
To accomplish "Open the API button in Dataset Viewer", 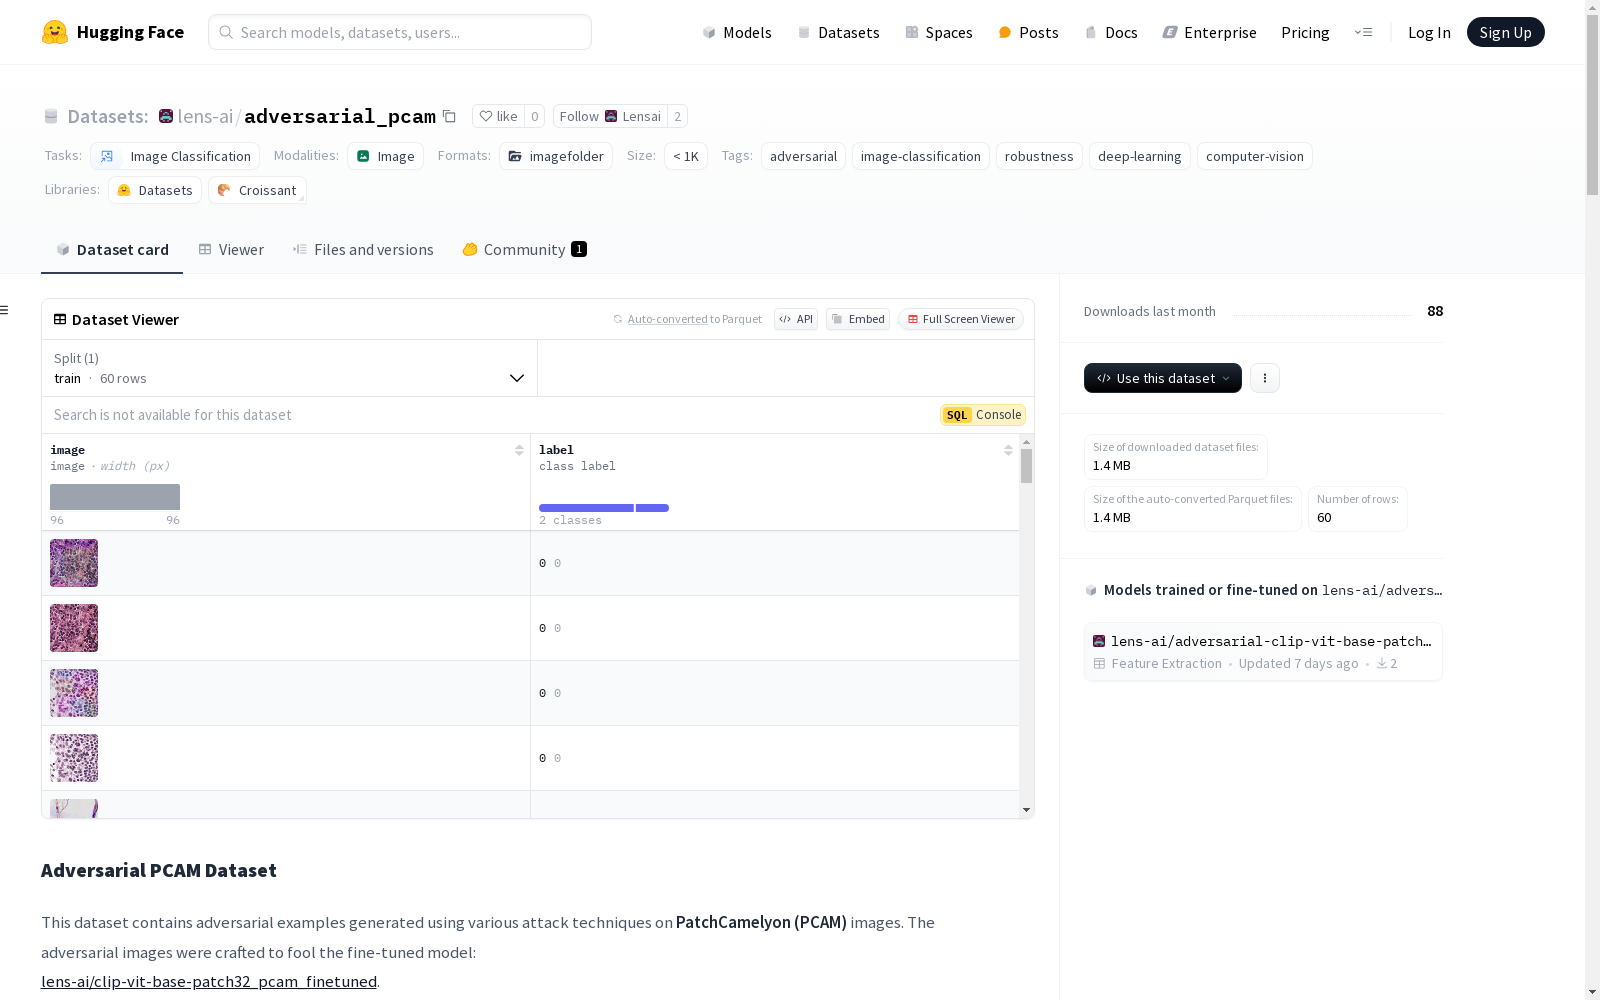I will coord(796,319).
